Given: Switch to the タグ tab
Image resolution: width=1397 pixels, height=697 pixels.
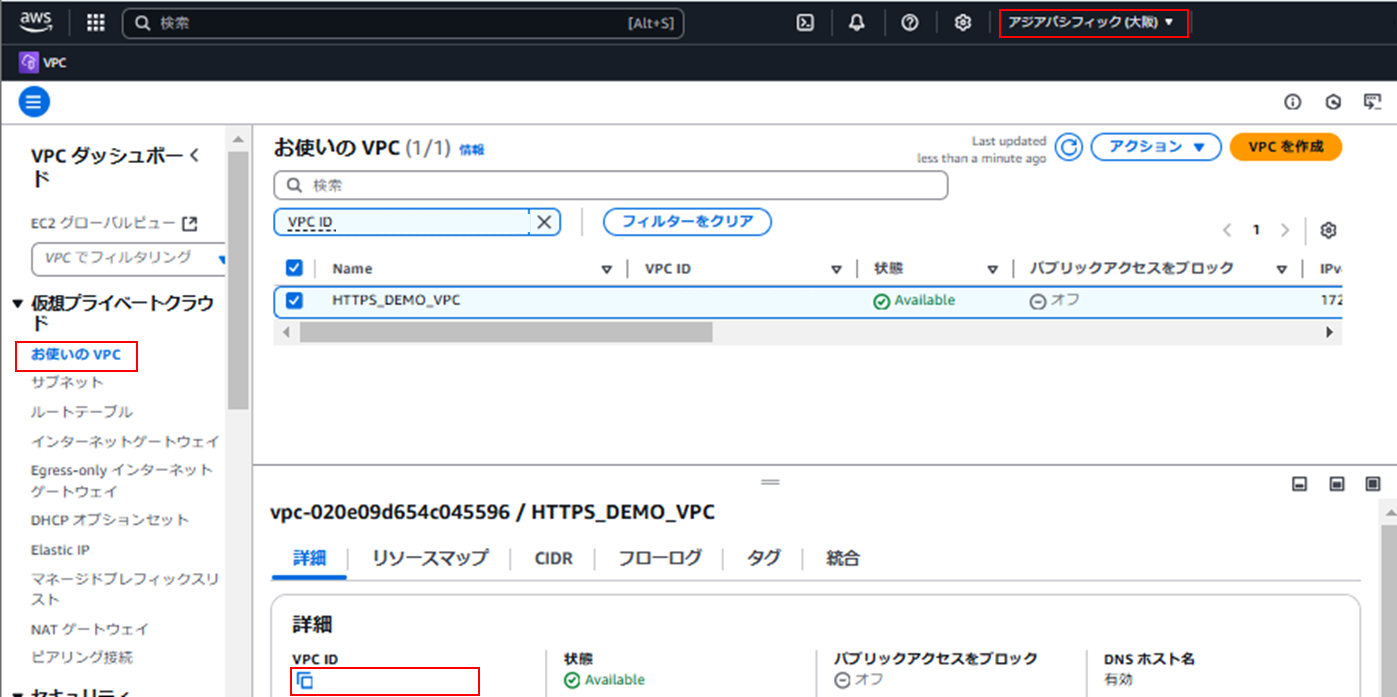Looking at the screenshot, I should click(764, 558).
